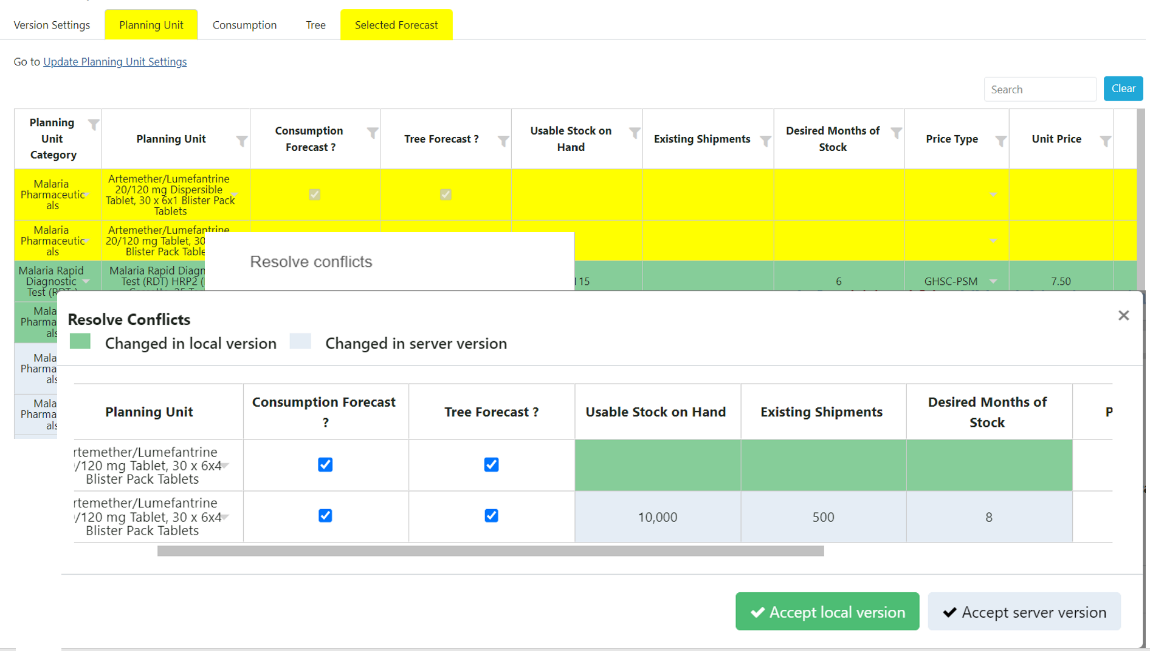
Task: Open Price Type column filter
Action: 1000,141
